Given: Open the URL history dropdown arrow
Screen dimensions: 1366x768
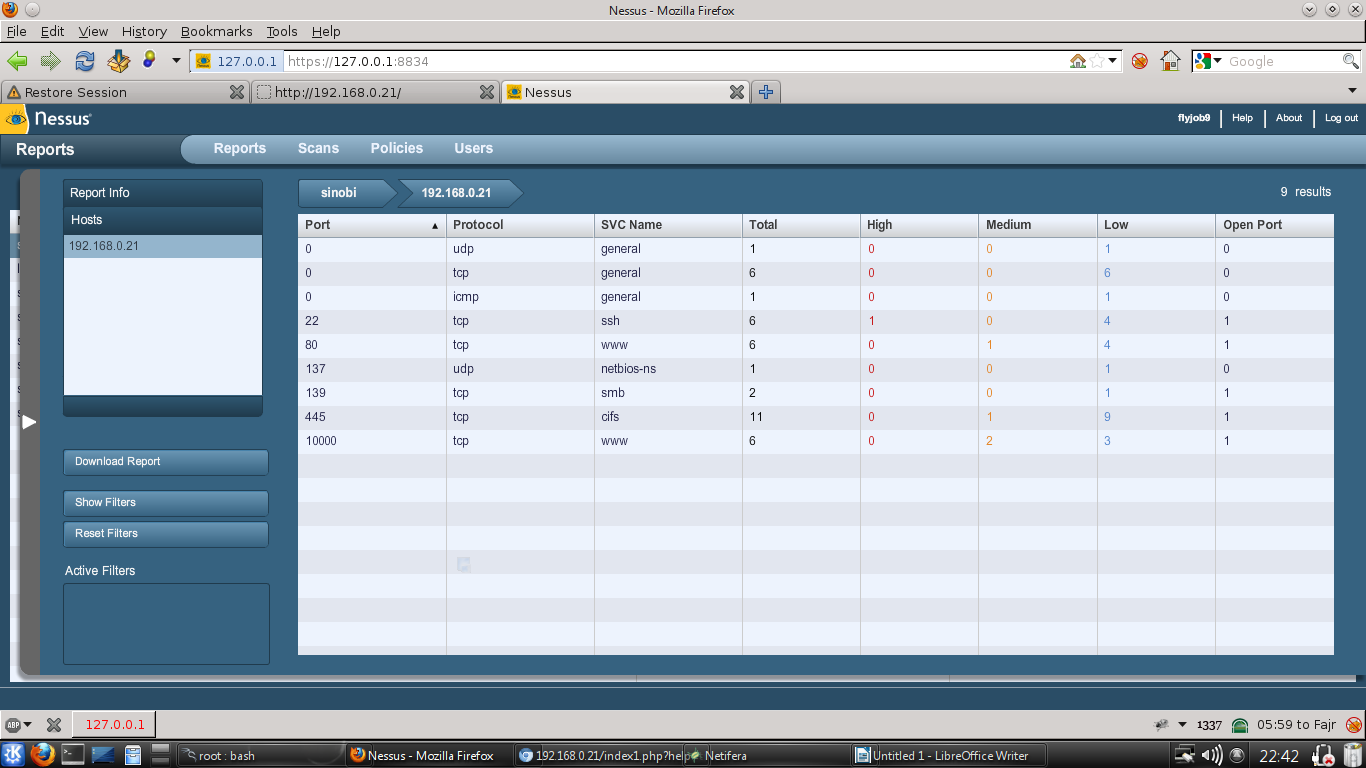Looking at the screenshot, I should pyautogui.click(x=1113, y=61).
